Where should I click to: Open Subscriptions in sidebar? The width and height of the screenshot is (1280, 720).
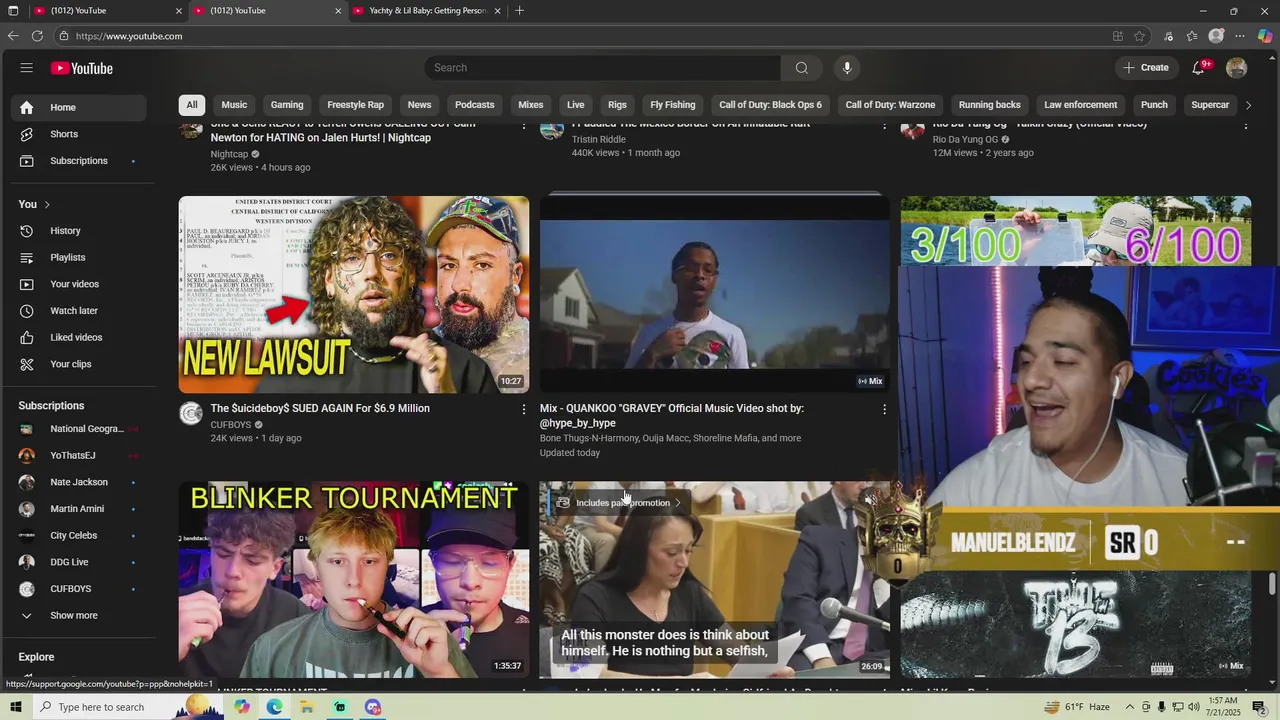point(78,161)
